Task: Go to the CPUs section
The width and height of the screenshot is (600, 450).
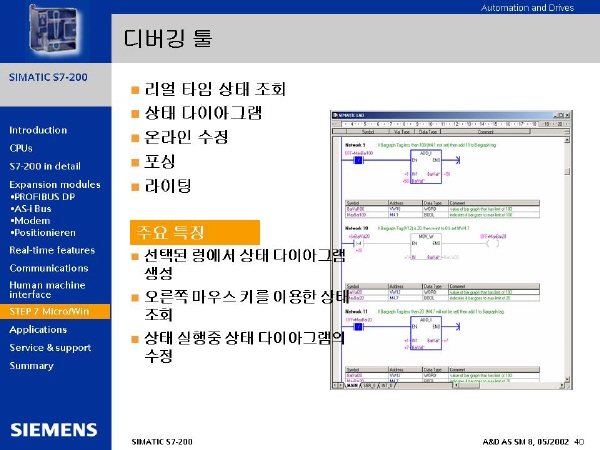Action: 21,148
